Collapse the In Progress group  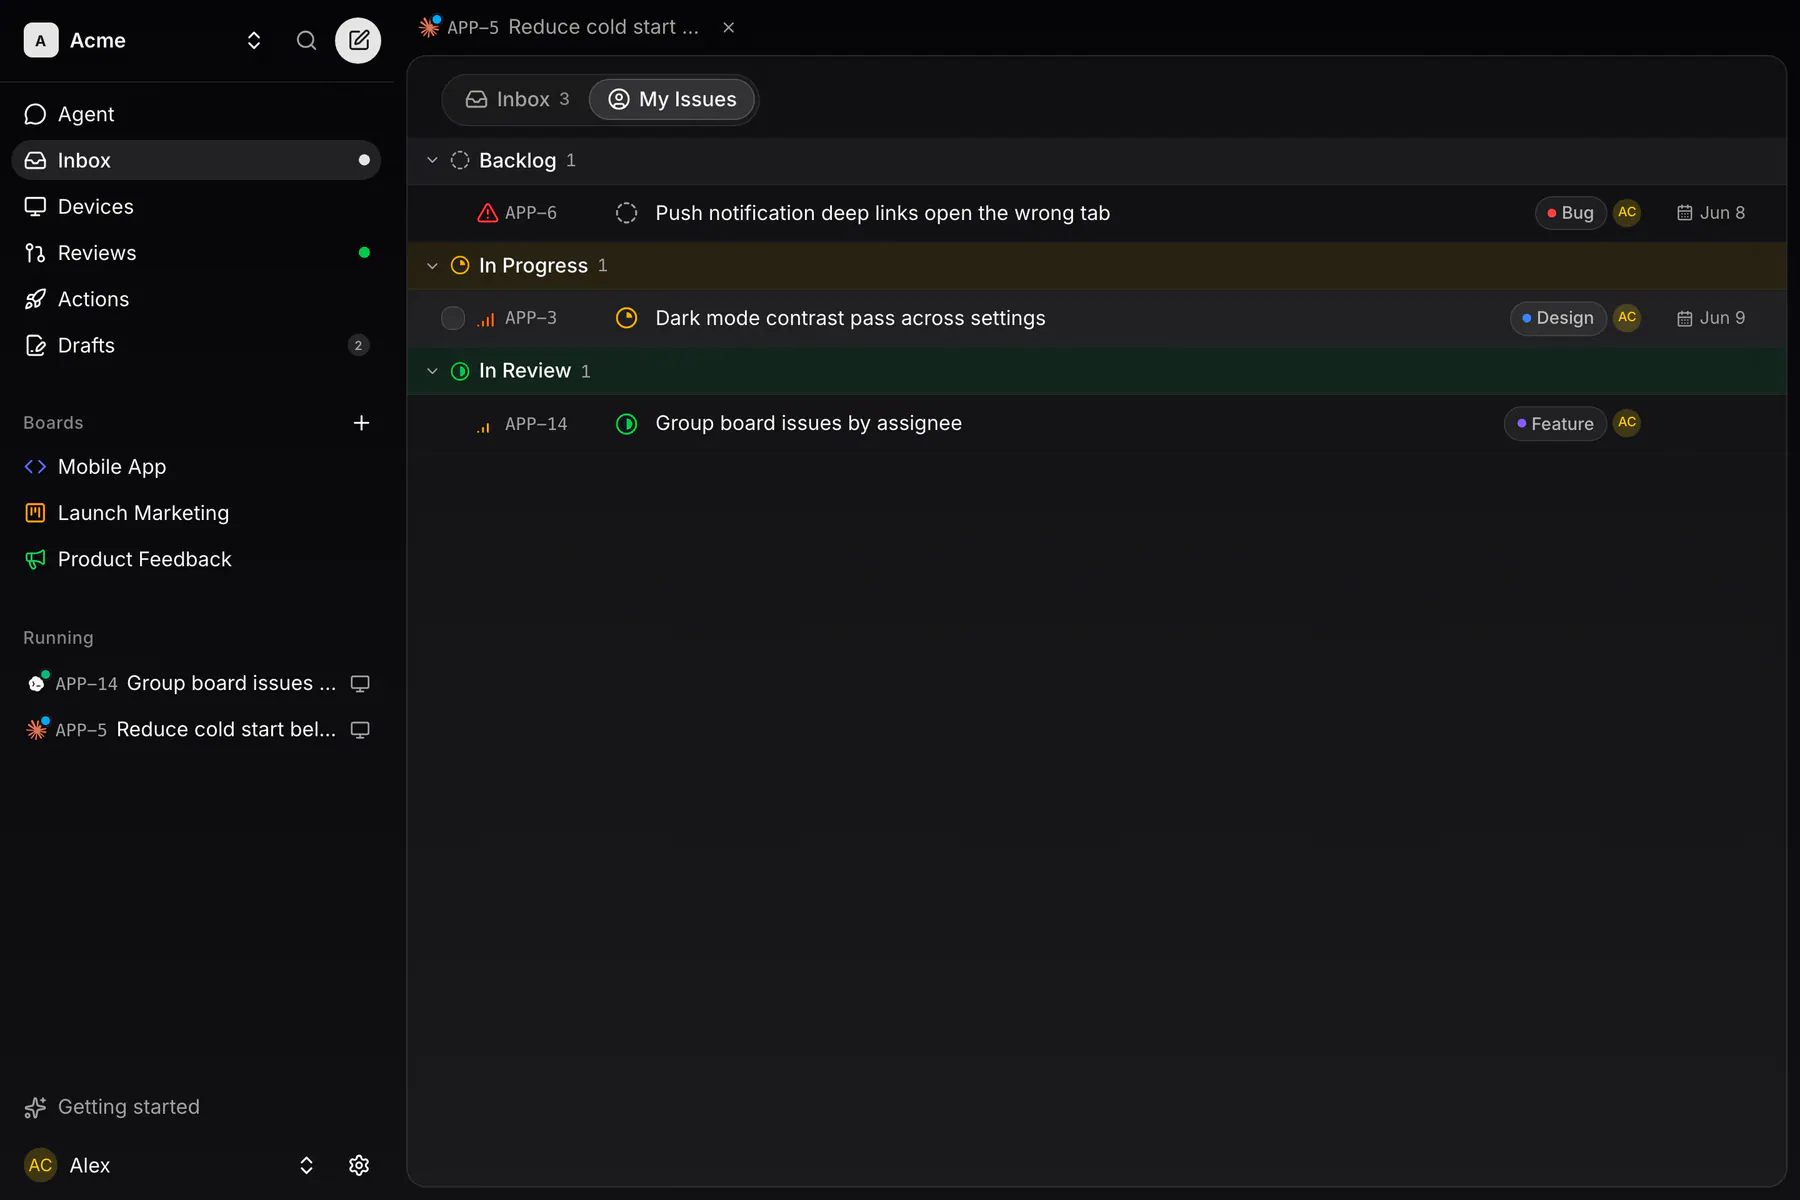[x=432, y=265]
